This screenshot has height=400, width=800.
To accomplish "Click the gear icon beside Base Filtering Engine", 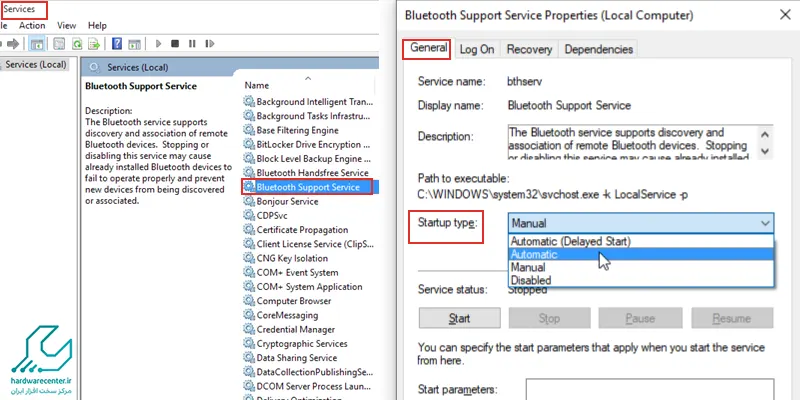I will click(x=249, y=130).
